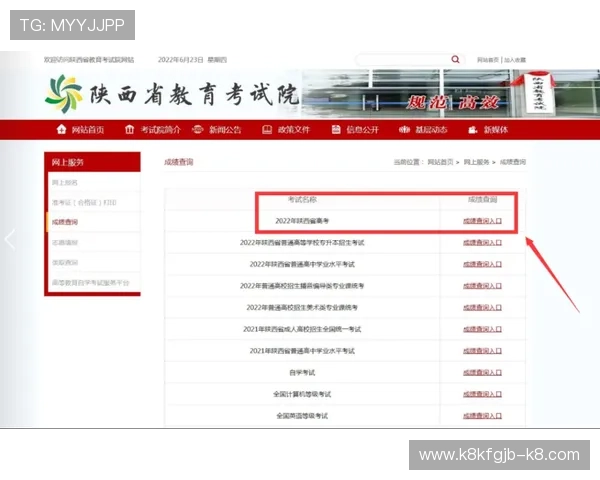
Task: Click the pinwheel logo of 陕西省教育考试院
Action: [64, 94]
